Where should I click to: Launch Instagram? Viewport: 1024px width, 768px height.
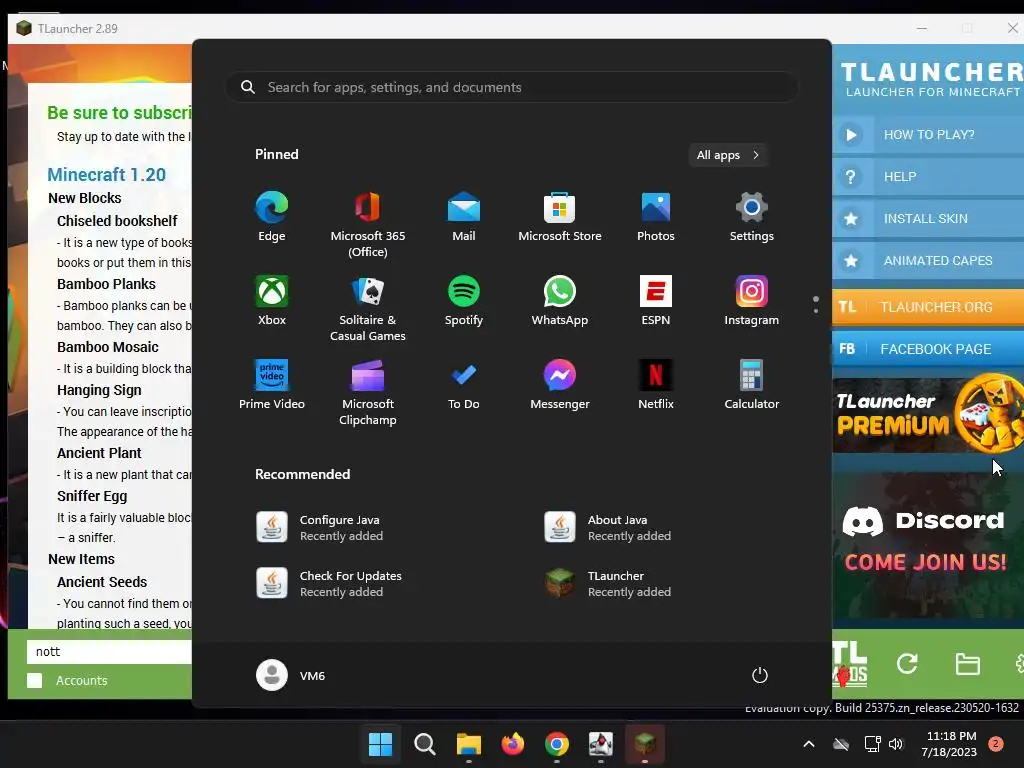752,300
